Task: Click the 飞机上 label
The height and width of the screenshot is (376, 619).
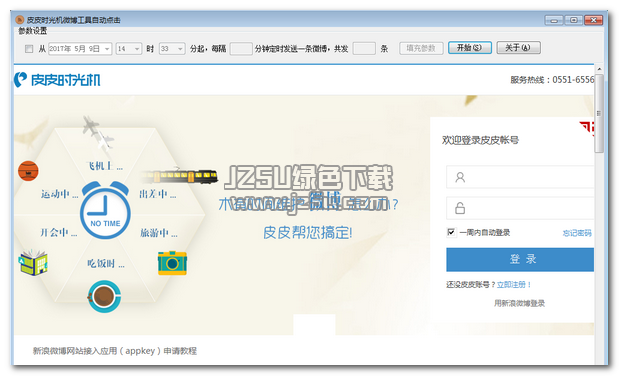Action: [105, 166]
